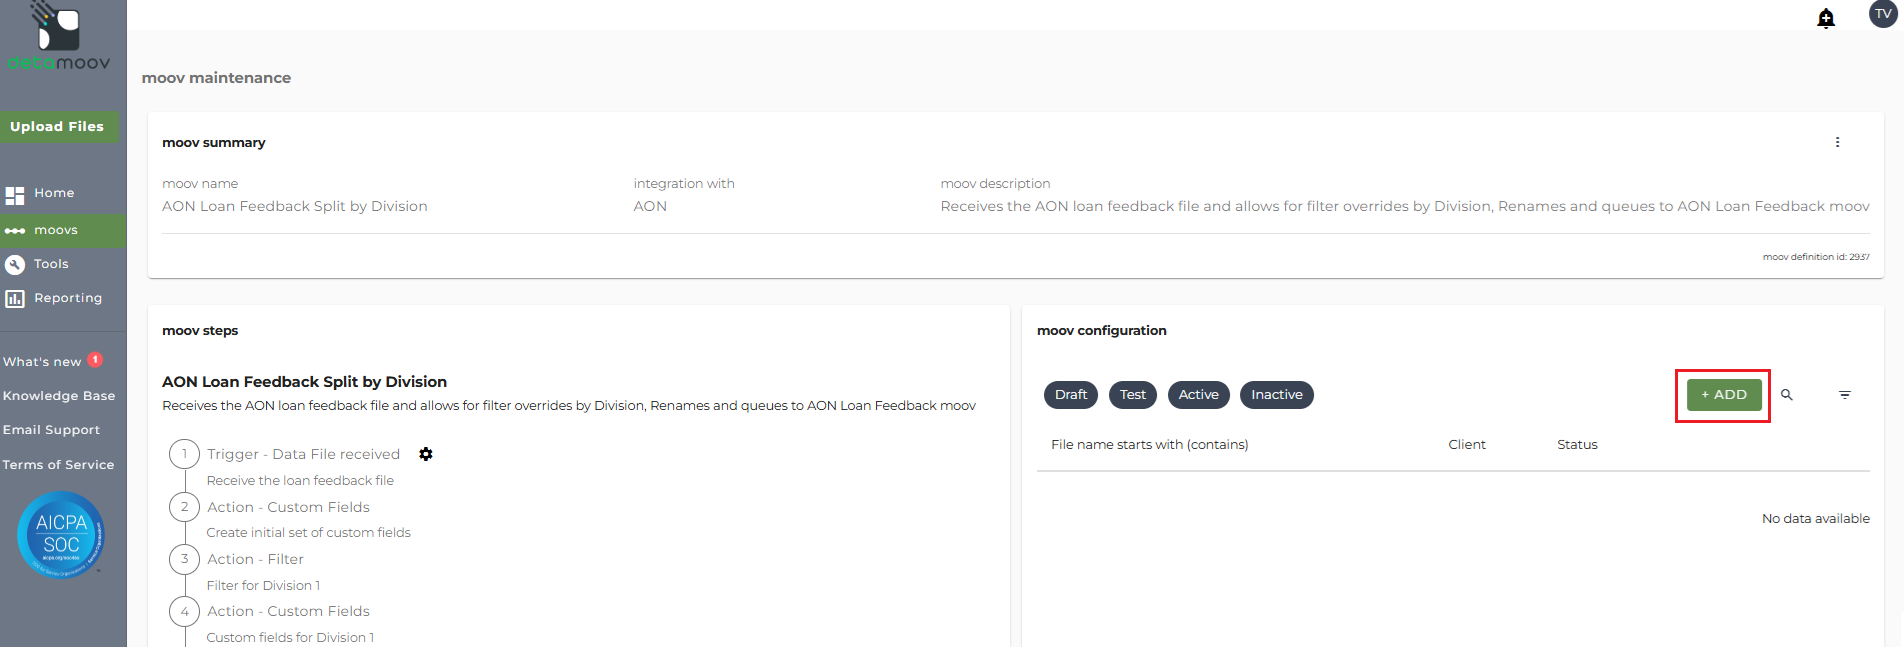Click the + ADD configuration button
1904x647 pixels.
tap(1724, 395)
